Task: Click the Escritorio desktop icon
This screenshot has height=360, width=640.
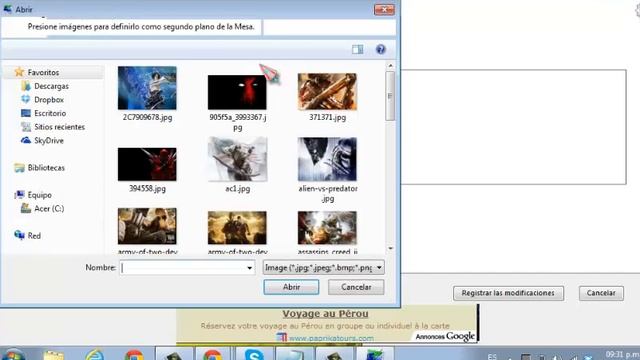Action: [x=26, y=113]
